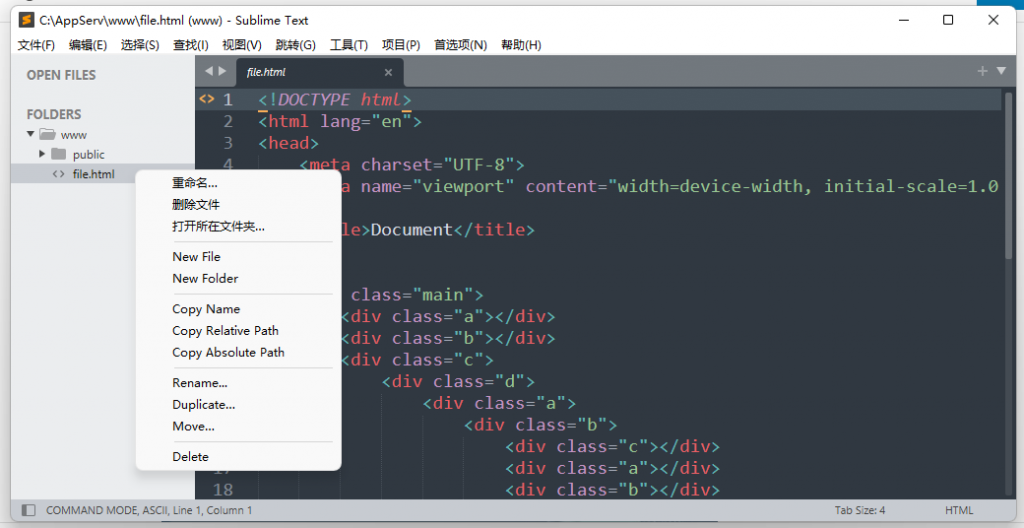Choose Copy Relative Path entry
Viewport: 1024px width, 528px height.
click(x=225, y=331)
